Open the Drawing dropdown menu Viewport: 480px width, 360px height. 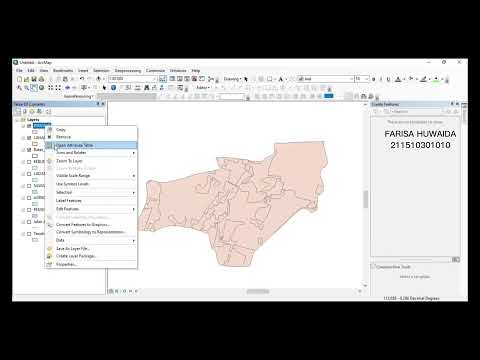click(x=232, y=79)
